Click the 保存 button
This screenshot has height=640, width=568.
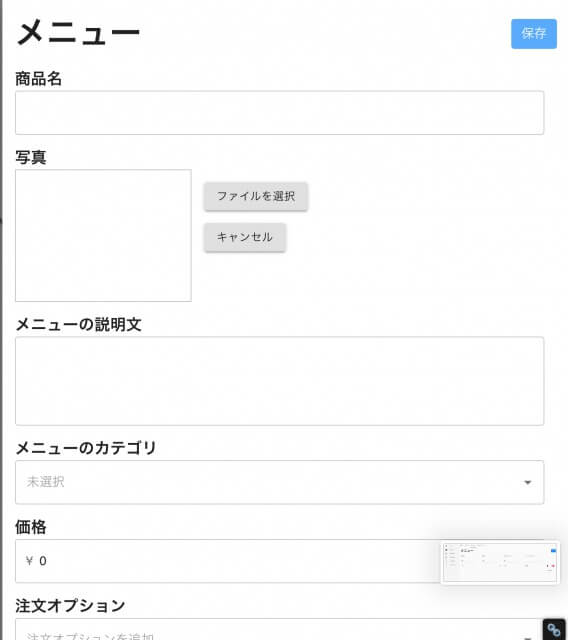[534, 34]
